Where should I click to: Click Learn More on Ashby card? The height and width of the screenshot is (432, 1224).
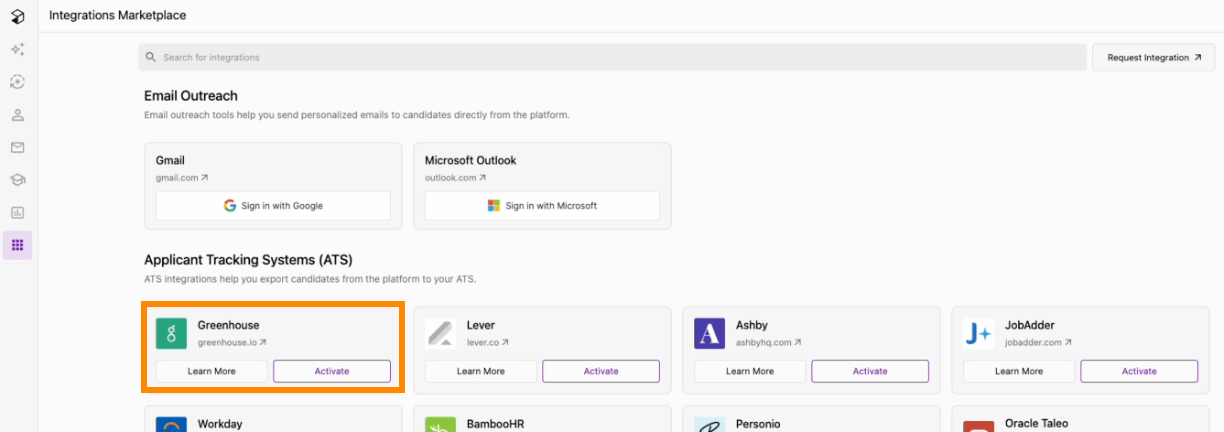click(x=750, y=371)
